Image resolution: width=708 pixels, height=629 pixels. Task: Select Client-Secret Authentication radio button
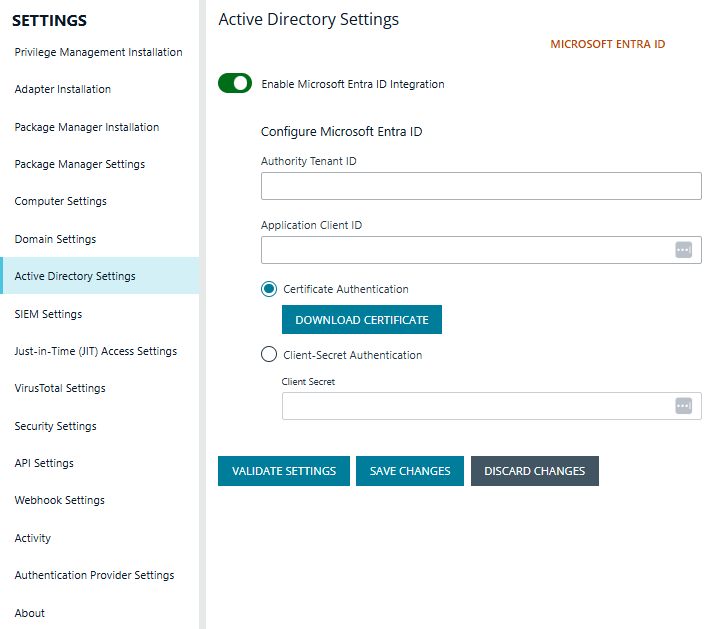269,354
